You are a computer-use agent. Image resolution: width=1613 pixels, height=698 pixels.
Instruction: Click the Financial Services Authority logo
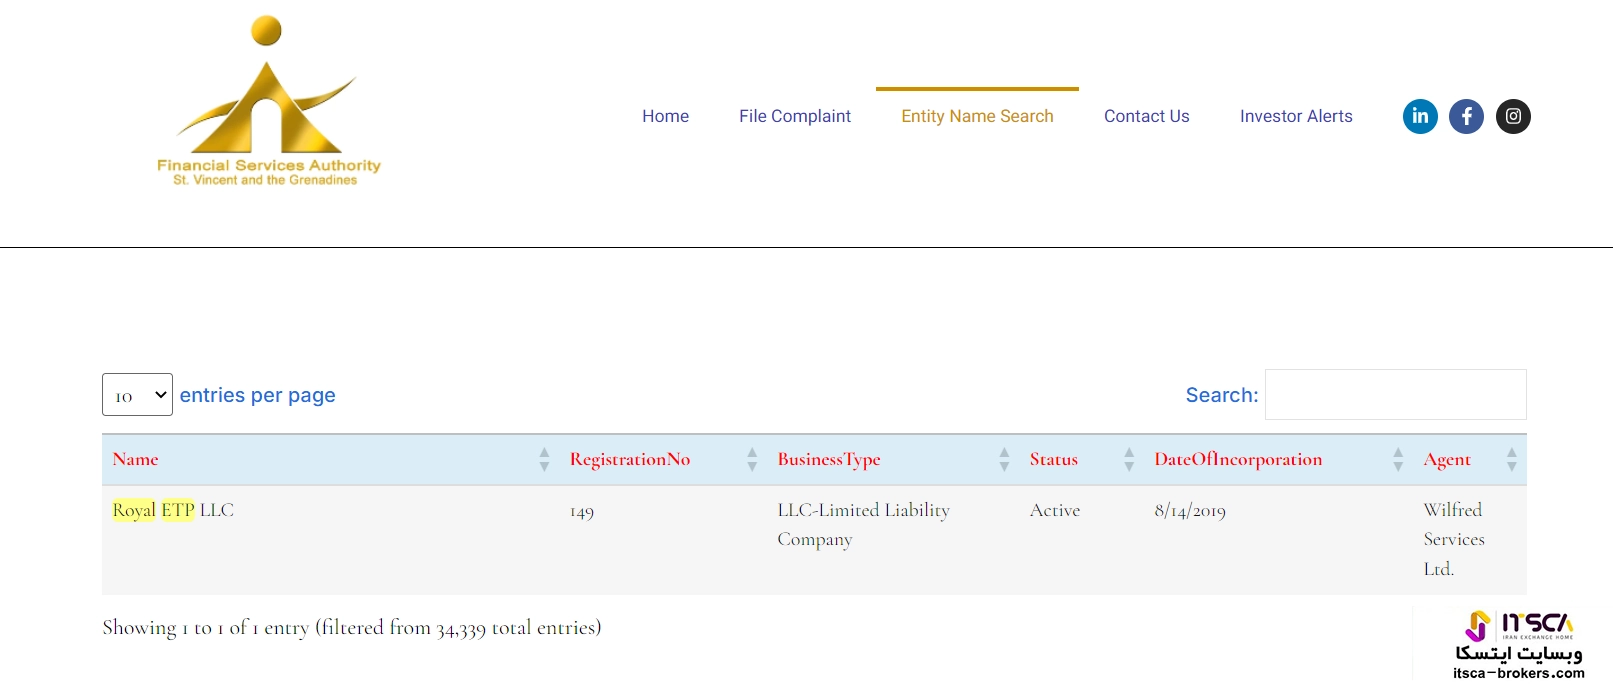(x=268, y=101)
